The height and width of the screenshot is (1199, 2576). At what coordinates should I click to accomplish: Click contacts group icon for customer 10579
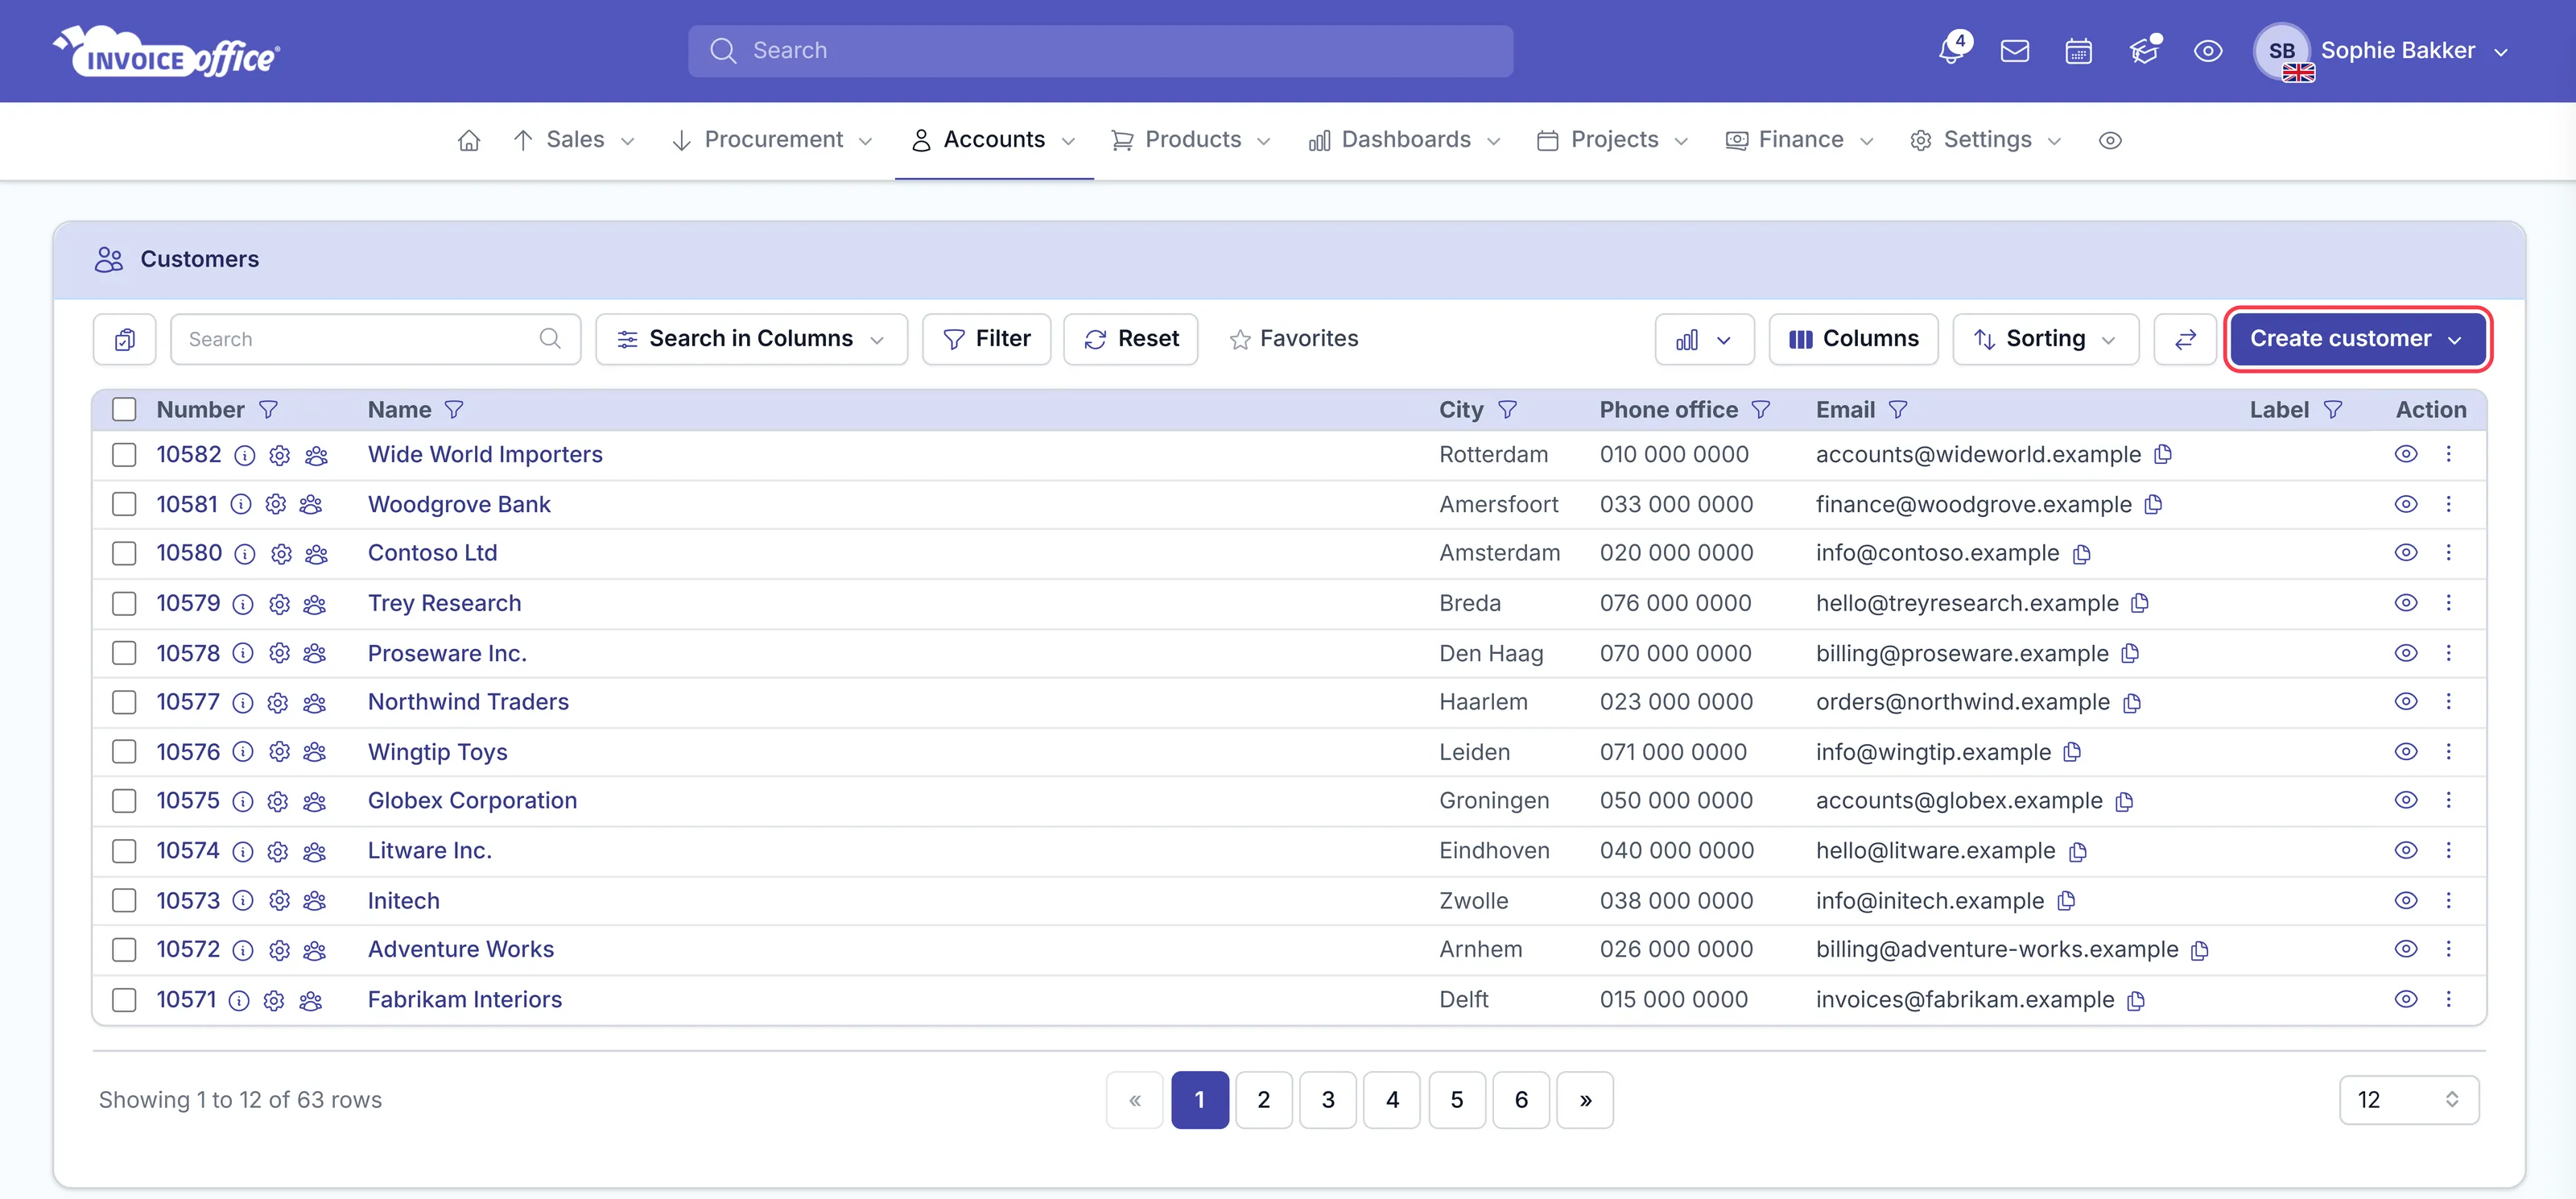click(x=314, y=604)
